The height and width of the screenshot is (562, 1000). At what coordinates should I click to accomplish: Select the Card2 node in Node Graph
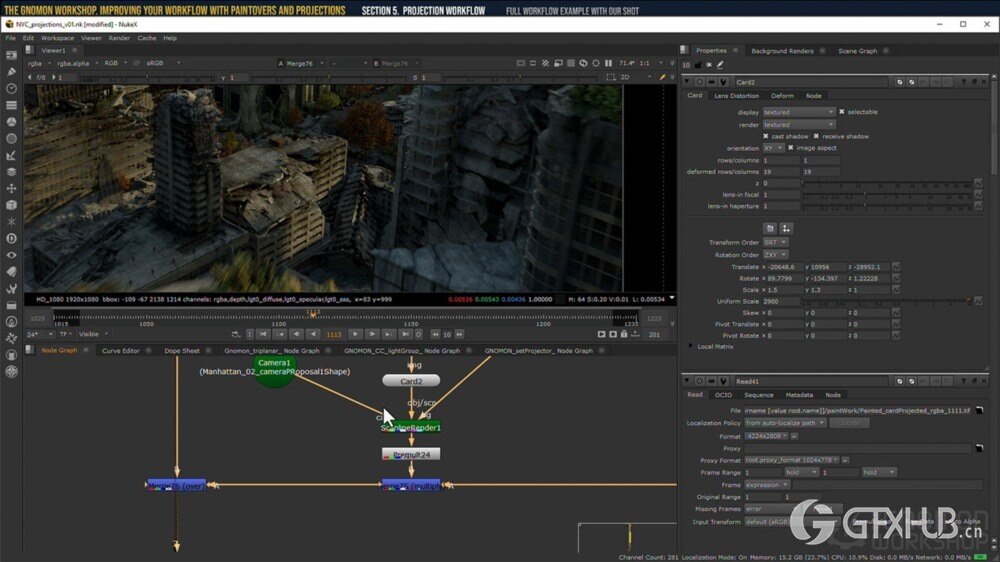coord(411,381)
